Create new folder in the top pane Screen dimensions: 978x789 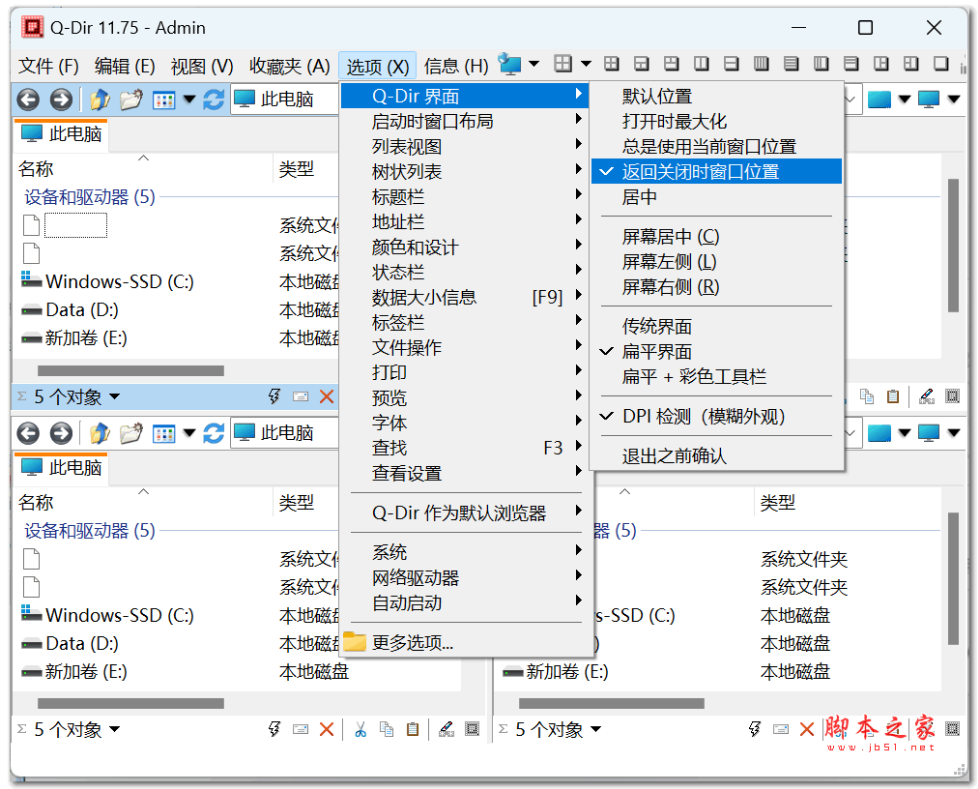coord(131,99)
